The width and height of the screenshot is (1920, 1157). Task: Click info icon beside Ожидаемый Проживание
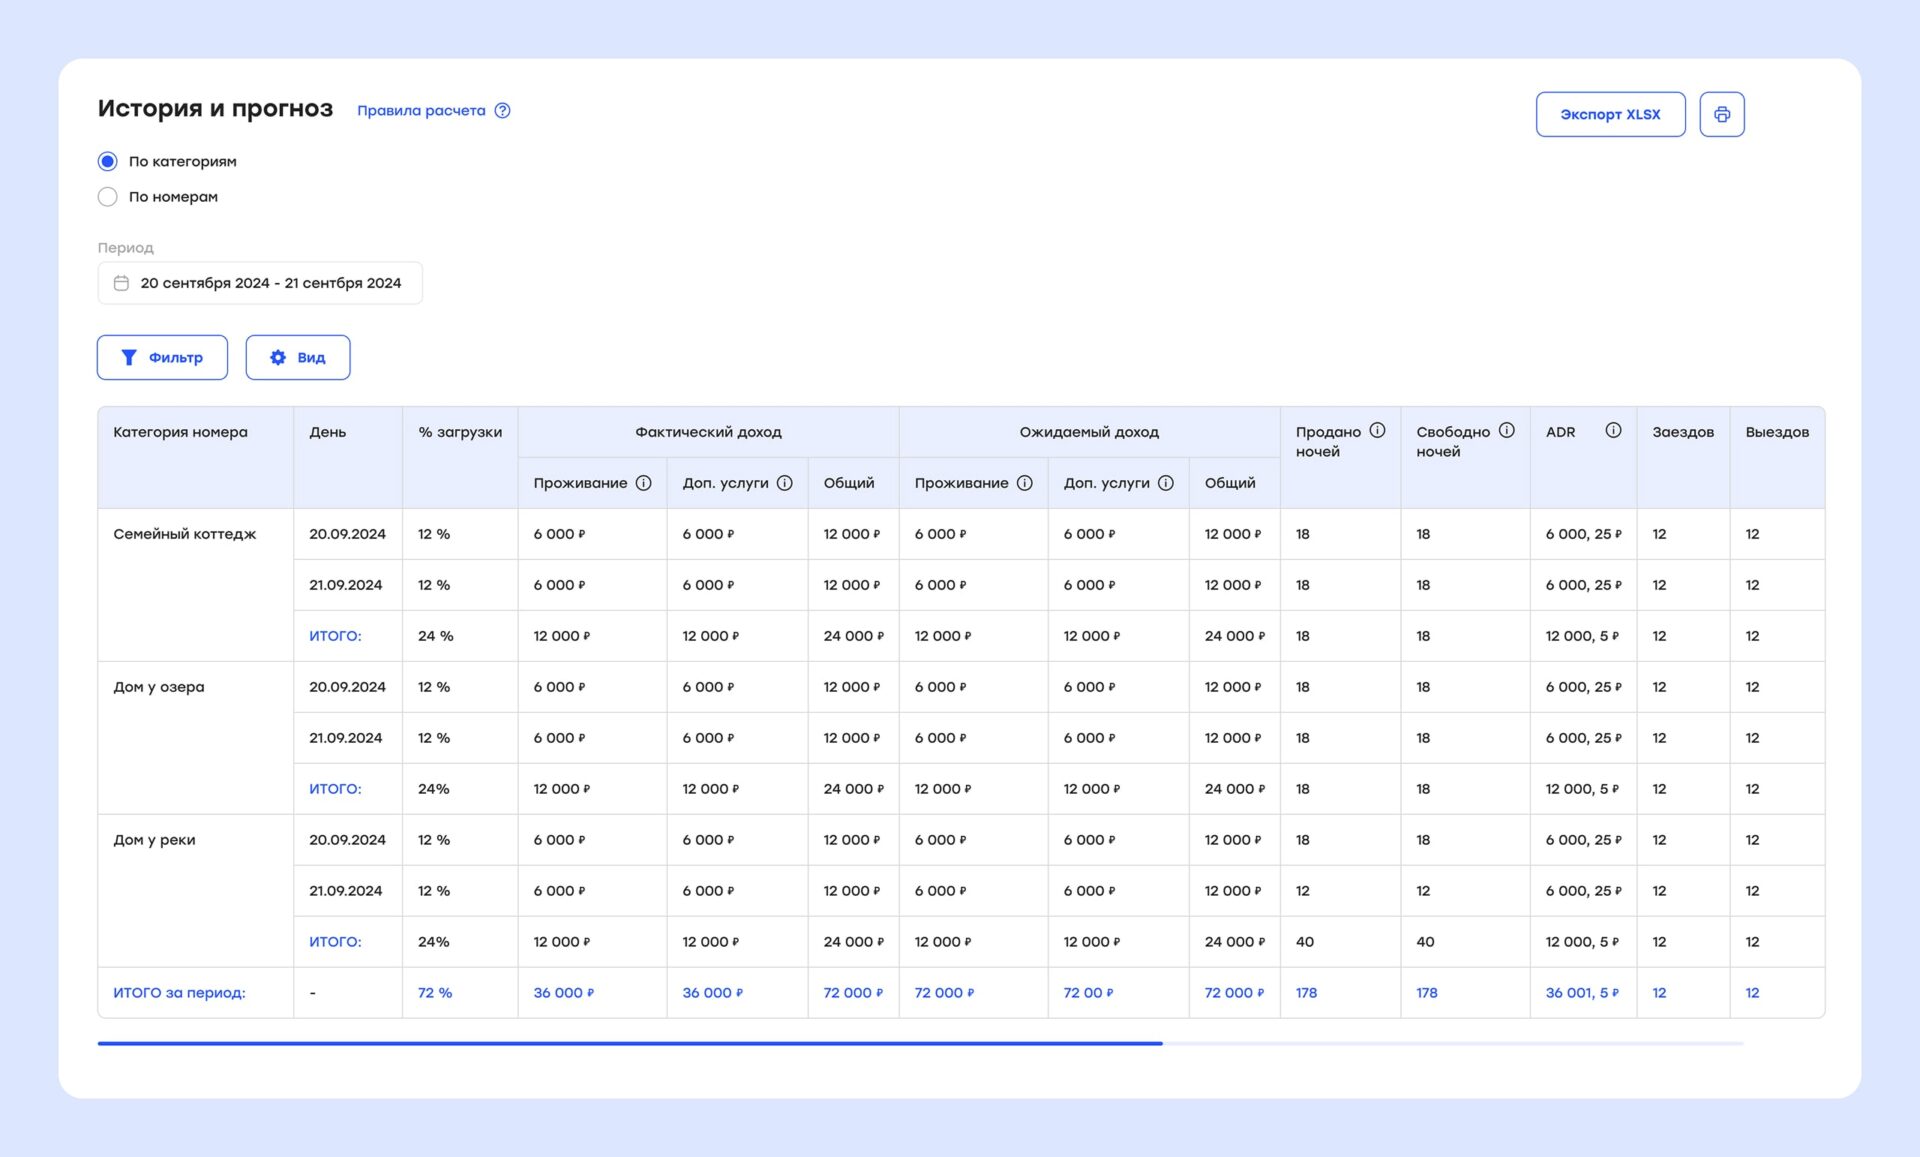pos(1024,483)
